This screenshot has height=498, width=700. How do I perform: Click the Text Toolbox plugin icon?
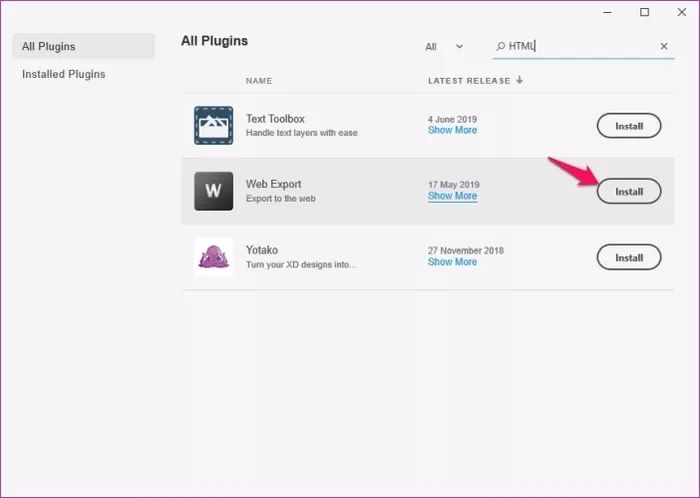coord(213,126)
